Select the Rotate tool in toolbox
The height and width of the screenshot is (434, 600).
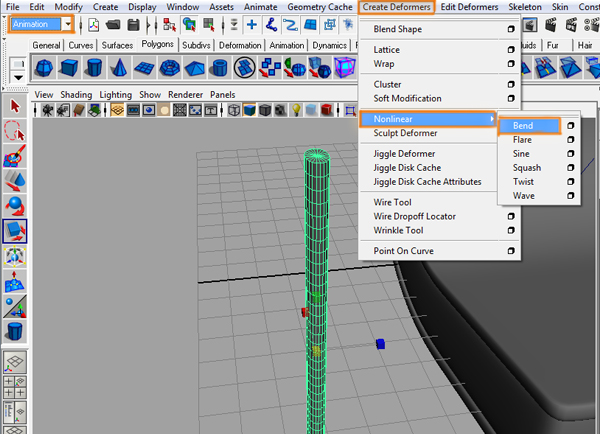click(x=15, y=206)
